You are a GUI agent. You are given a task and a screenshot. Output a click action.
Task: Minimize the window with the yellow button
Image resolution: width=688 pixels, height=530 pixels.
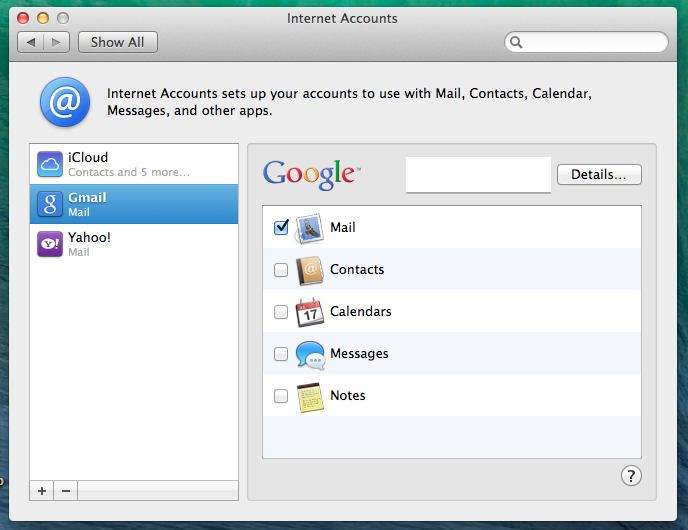[43, 18]
